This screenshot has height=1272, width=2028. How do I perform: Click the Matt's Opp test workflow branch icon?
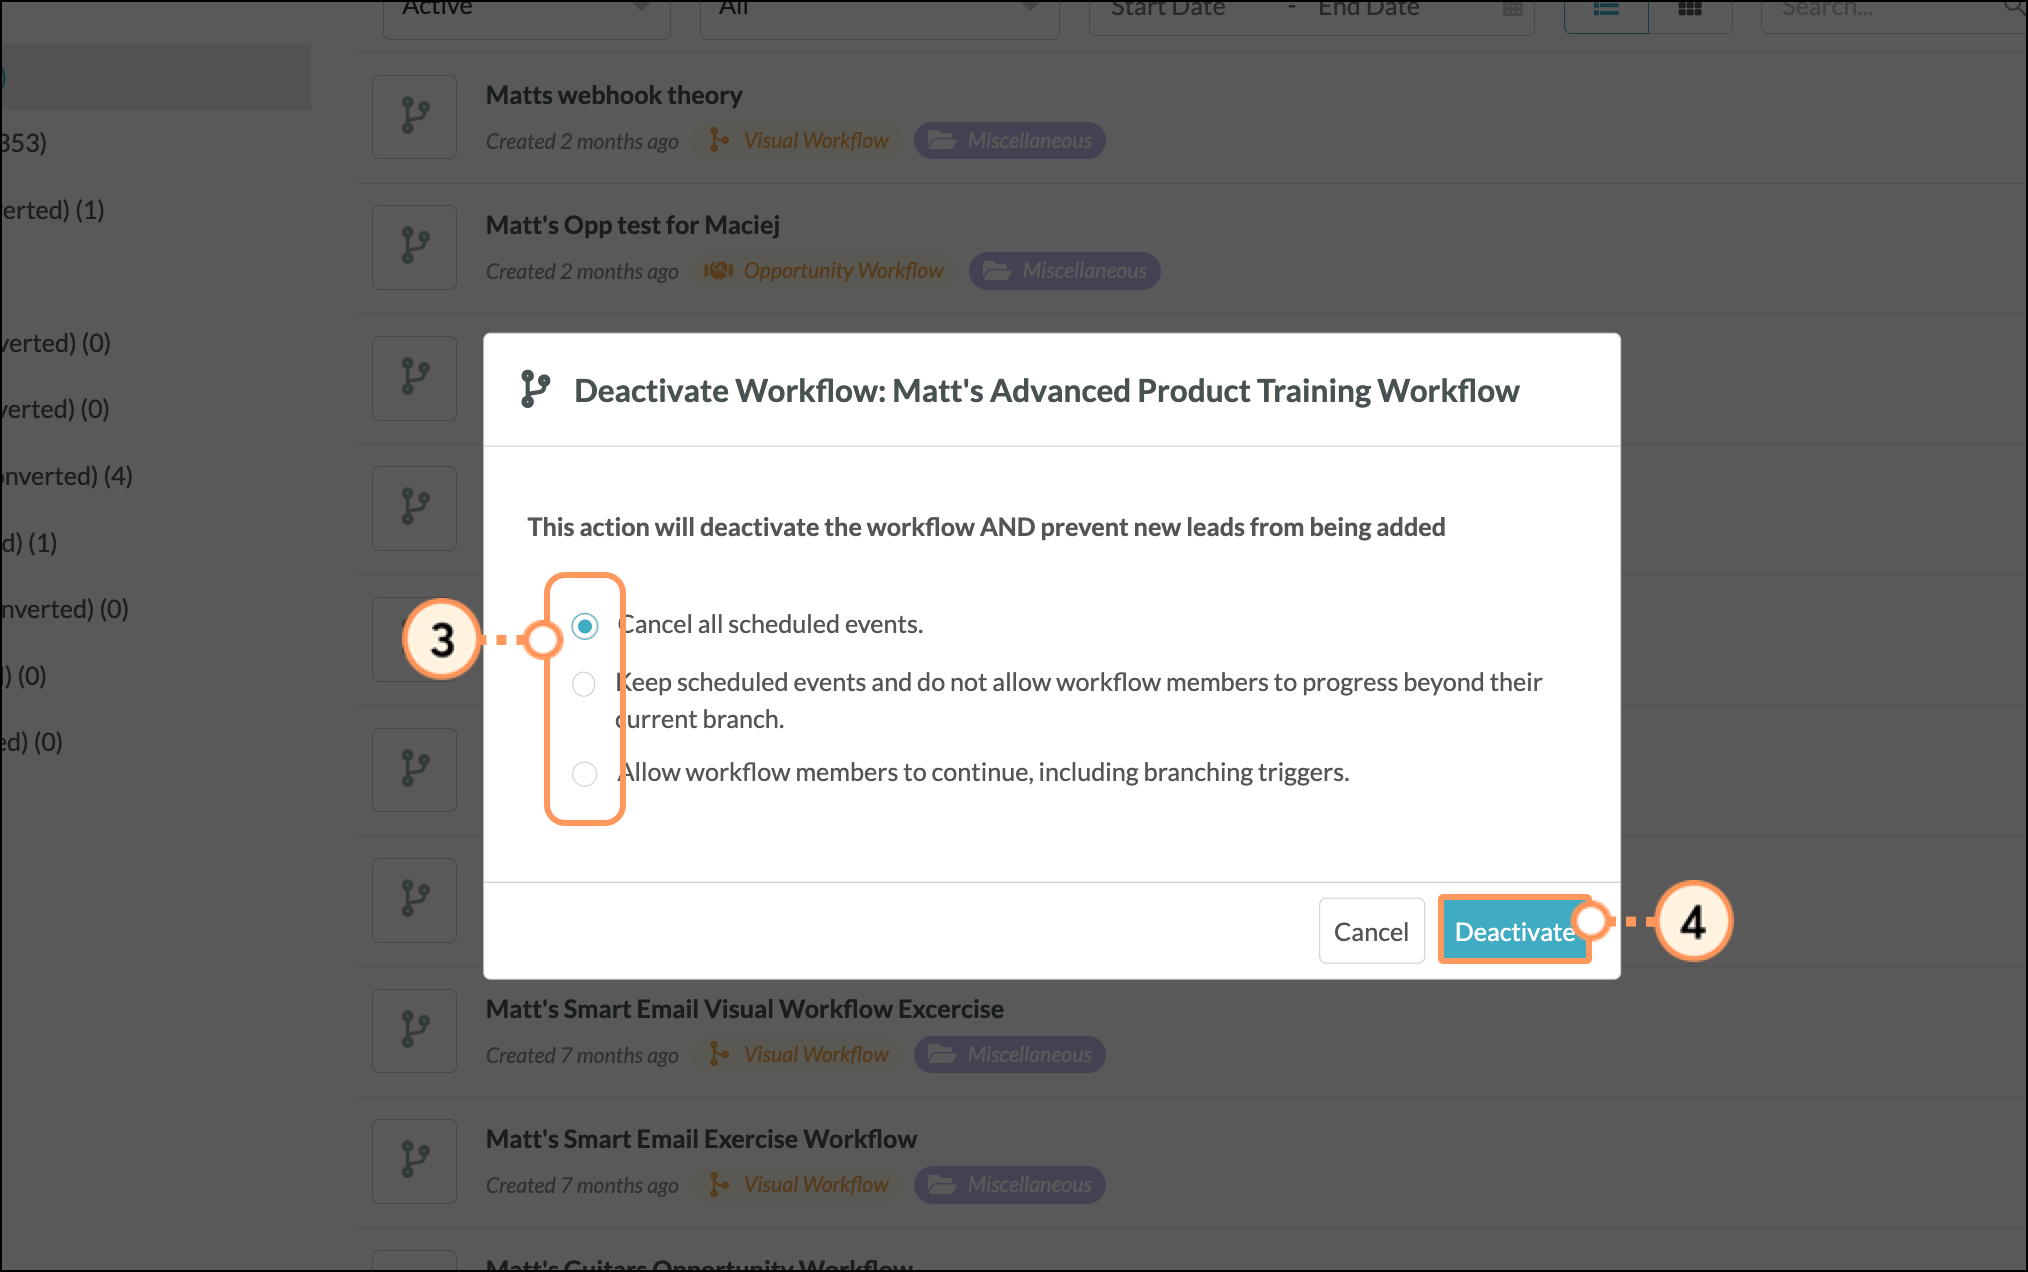414,246
